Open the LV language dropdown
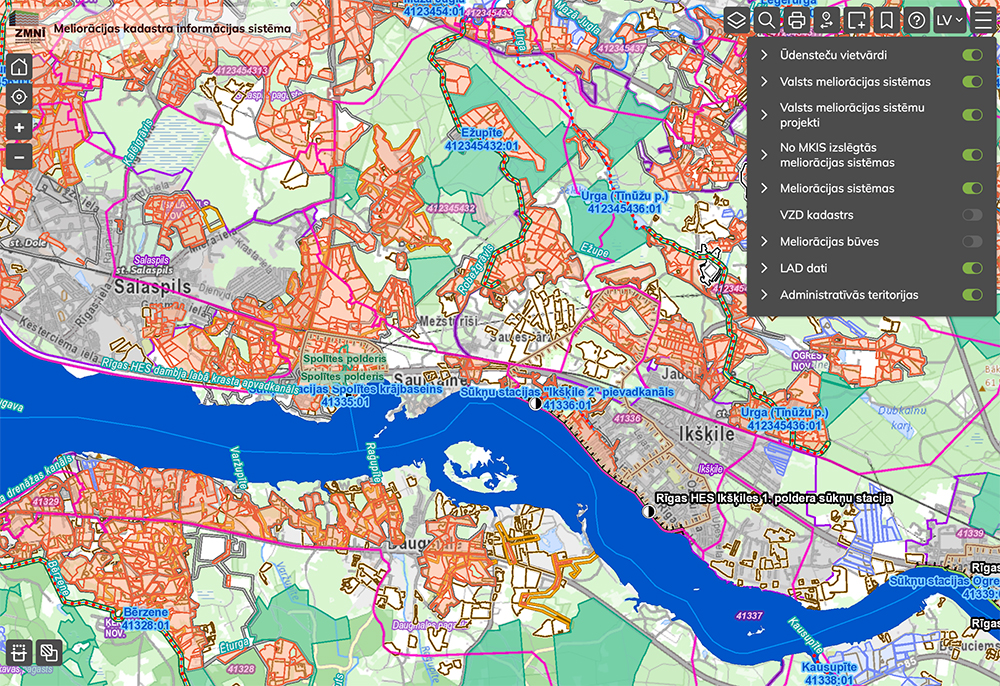 pos(949,20)
